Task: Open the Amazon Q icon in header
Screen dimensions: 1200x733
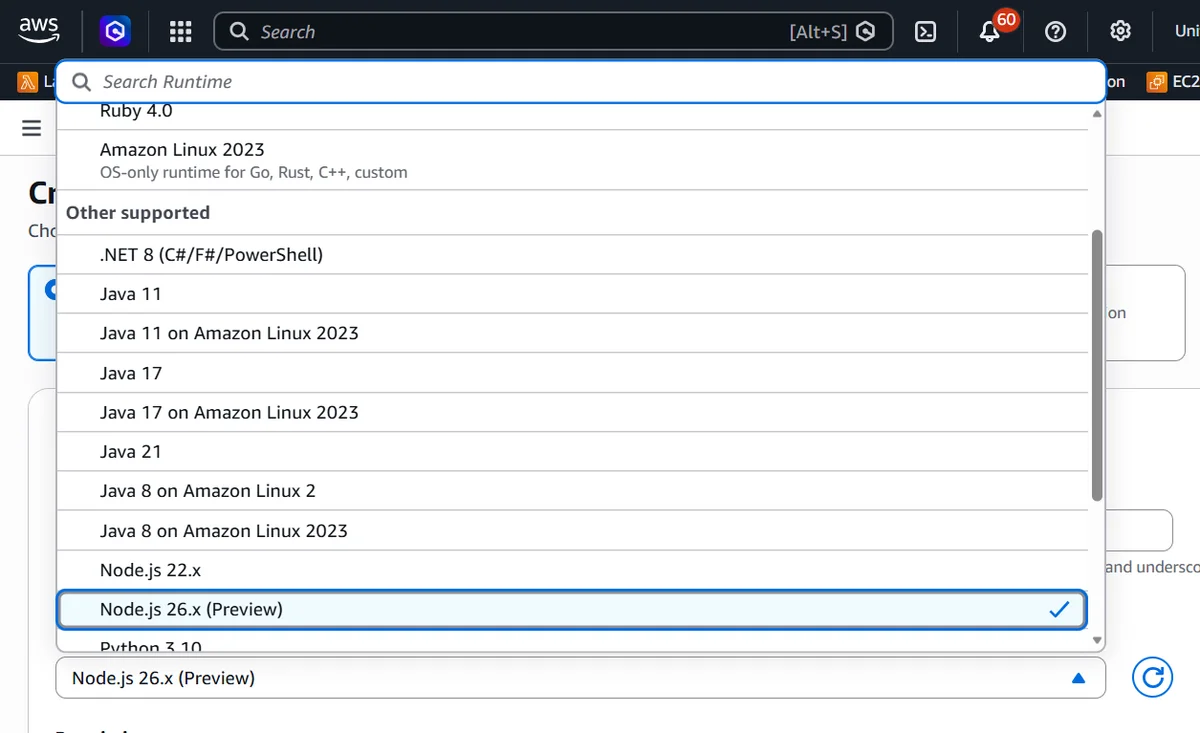Action: (115, 32)
